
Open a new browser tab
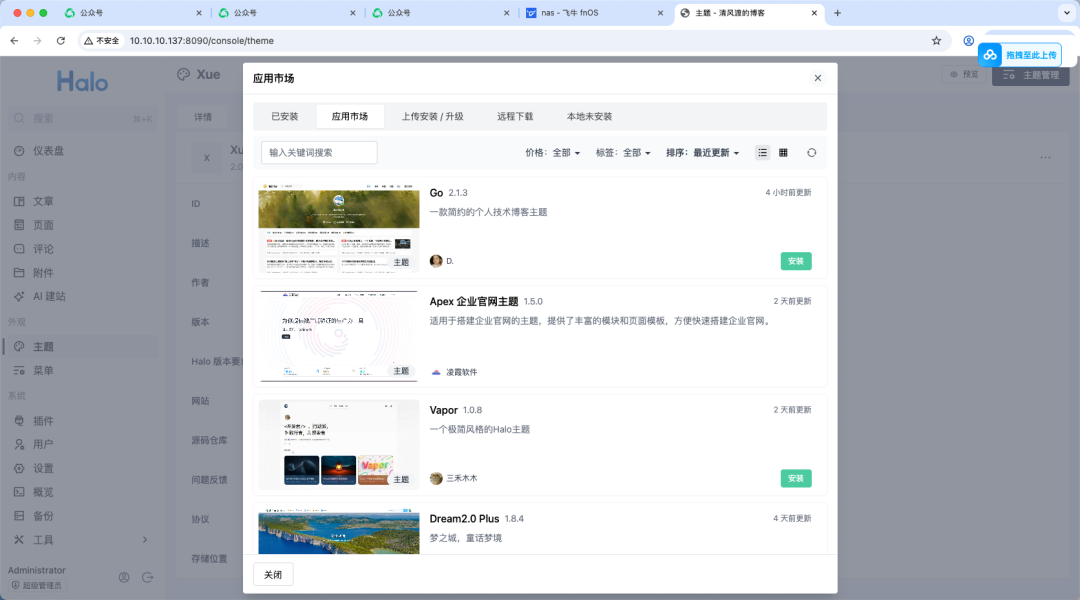point(838,13)
